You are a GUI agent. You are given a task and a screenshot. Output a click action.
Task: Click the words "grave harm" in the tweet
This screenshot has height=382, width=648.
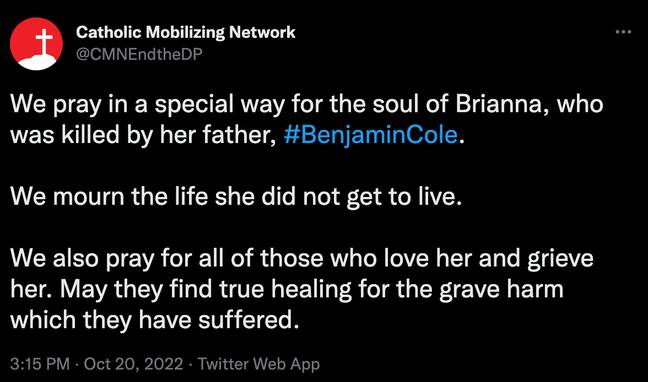tap(501, 289)
